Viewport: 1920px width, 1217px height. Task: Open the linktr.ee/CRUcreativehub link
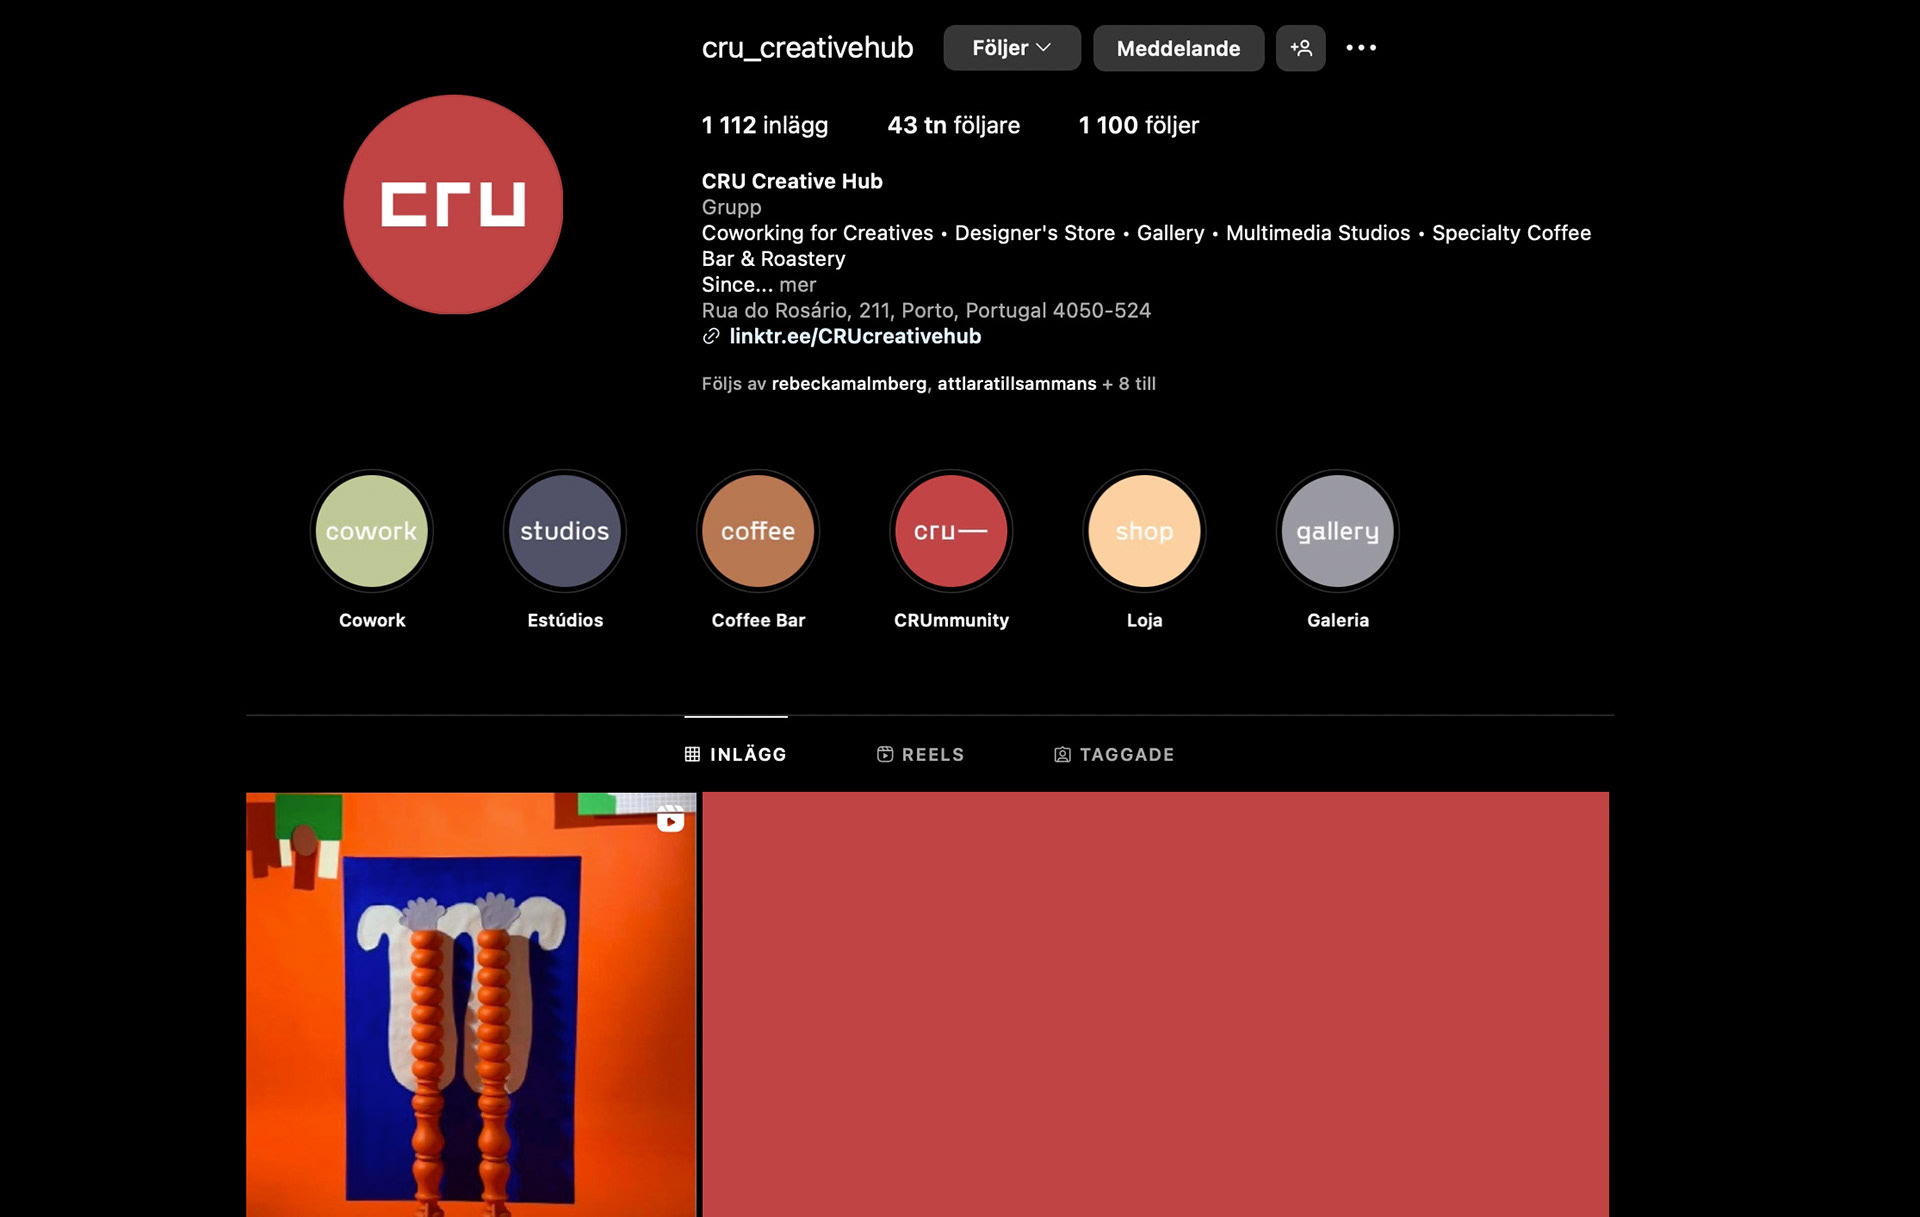click(855, 336)
